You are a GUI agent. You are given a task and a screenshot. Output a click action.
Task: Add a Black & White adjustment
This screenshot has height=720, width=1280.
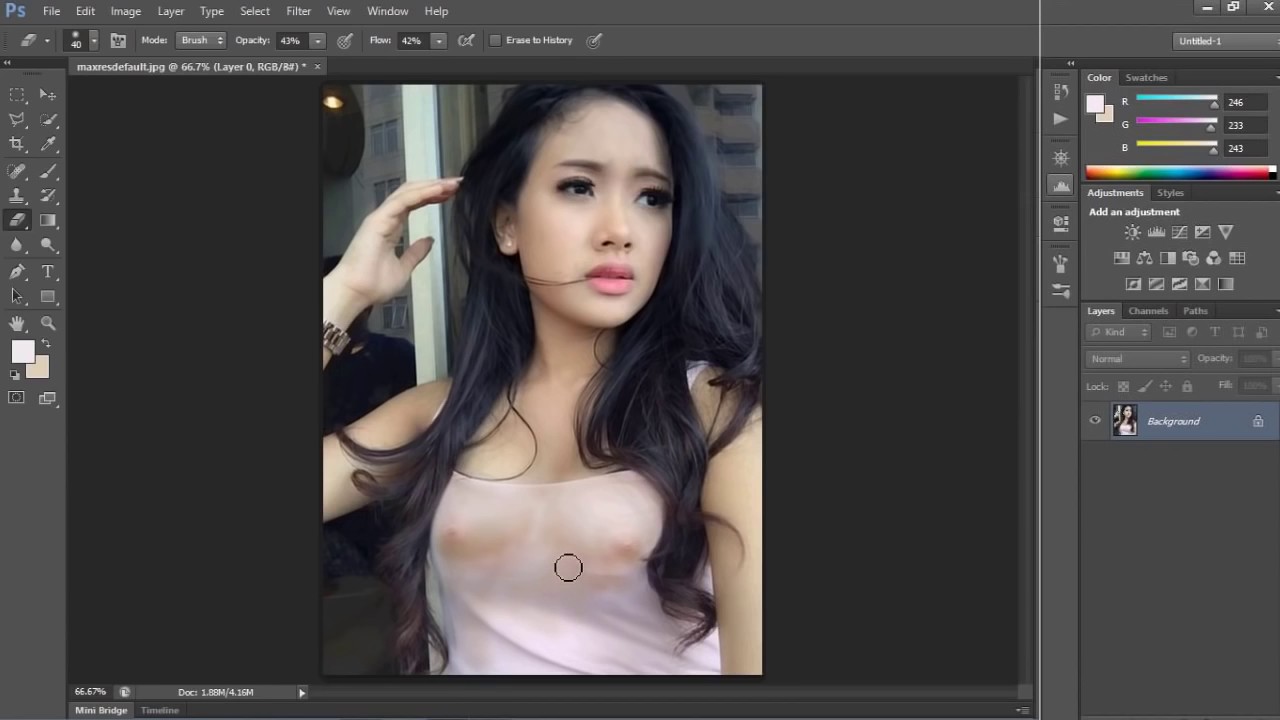[1167, 258]
